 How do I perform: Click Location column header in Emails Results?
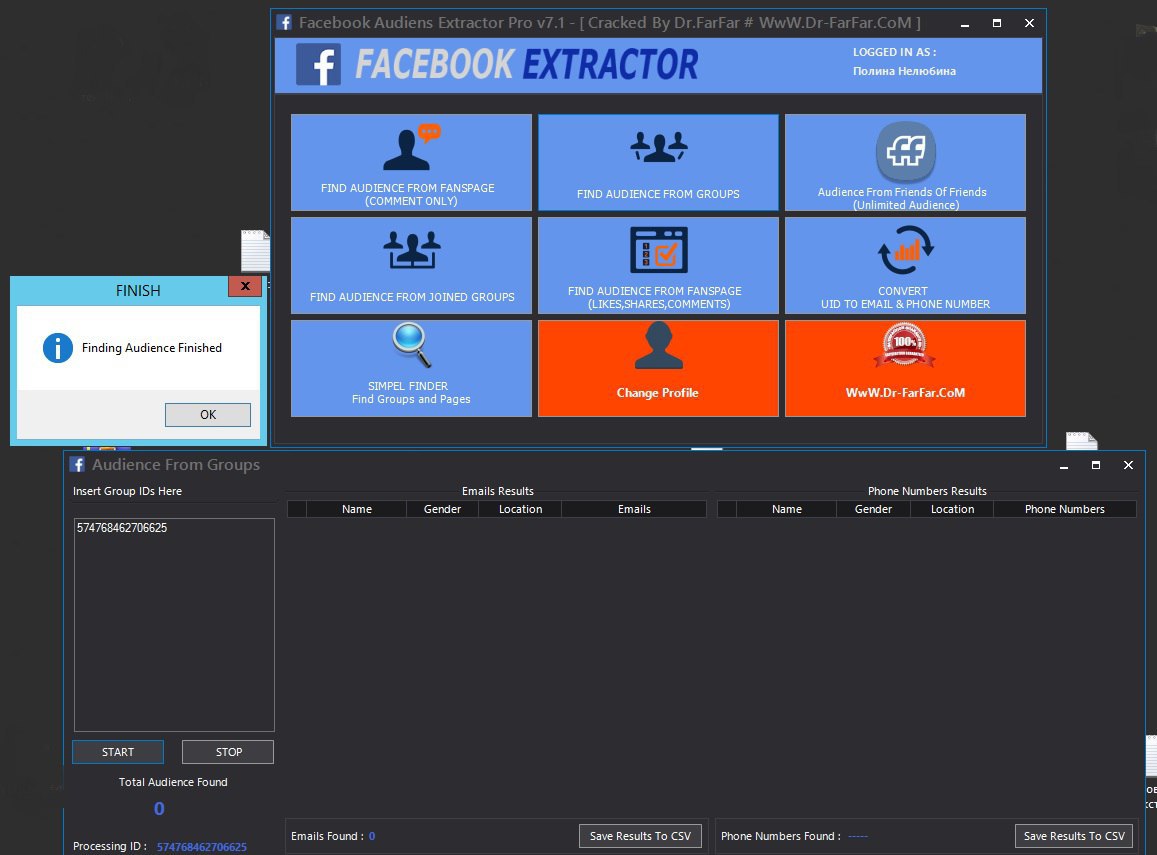pyautogui.click(x=520, y=509)
